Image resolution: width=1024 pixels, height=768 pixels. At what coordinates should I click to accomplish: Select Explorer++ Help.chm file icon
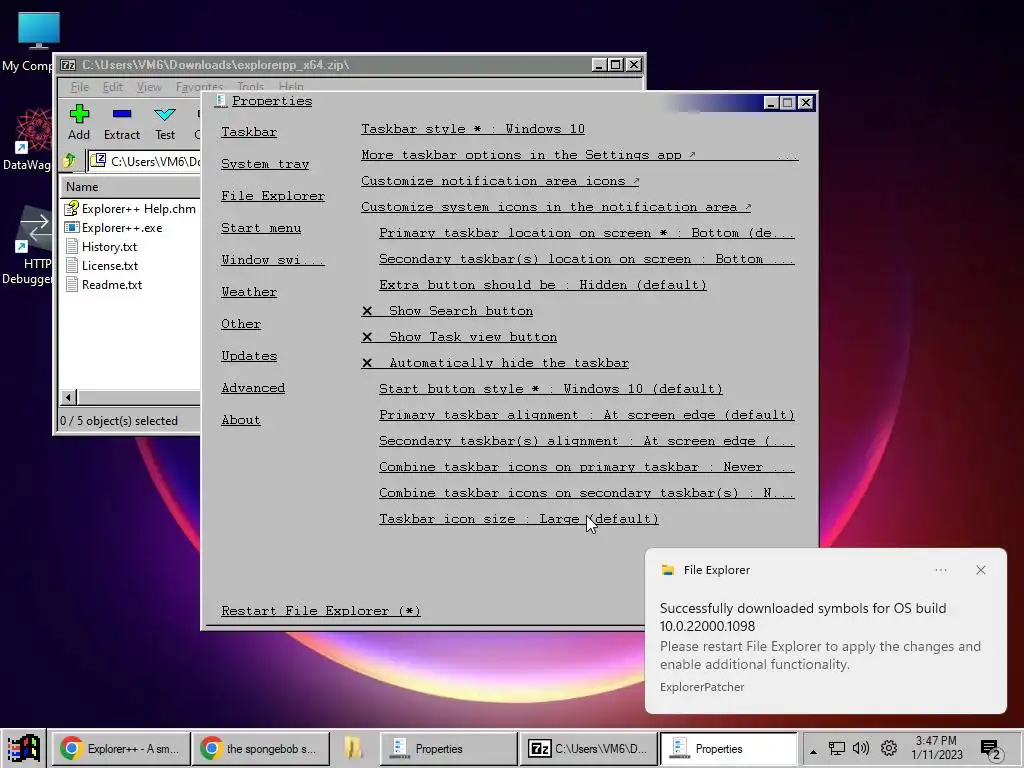(71, 208)
